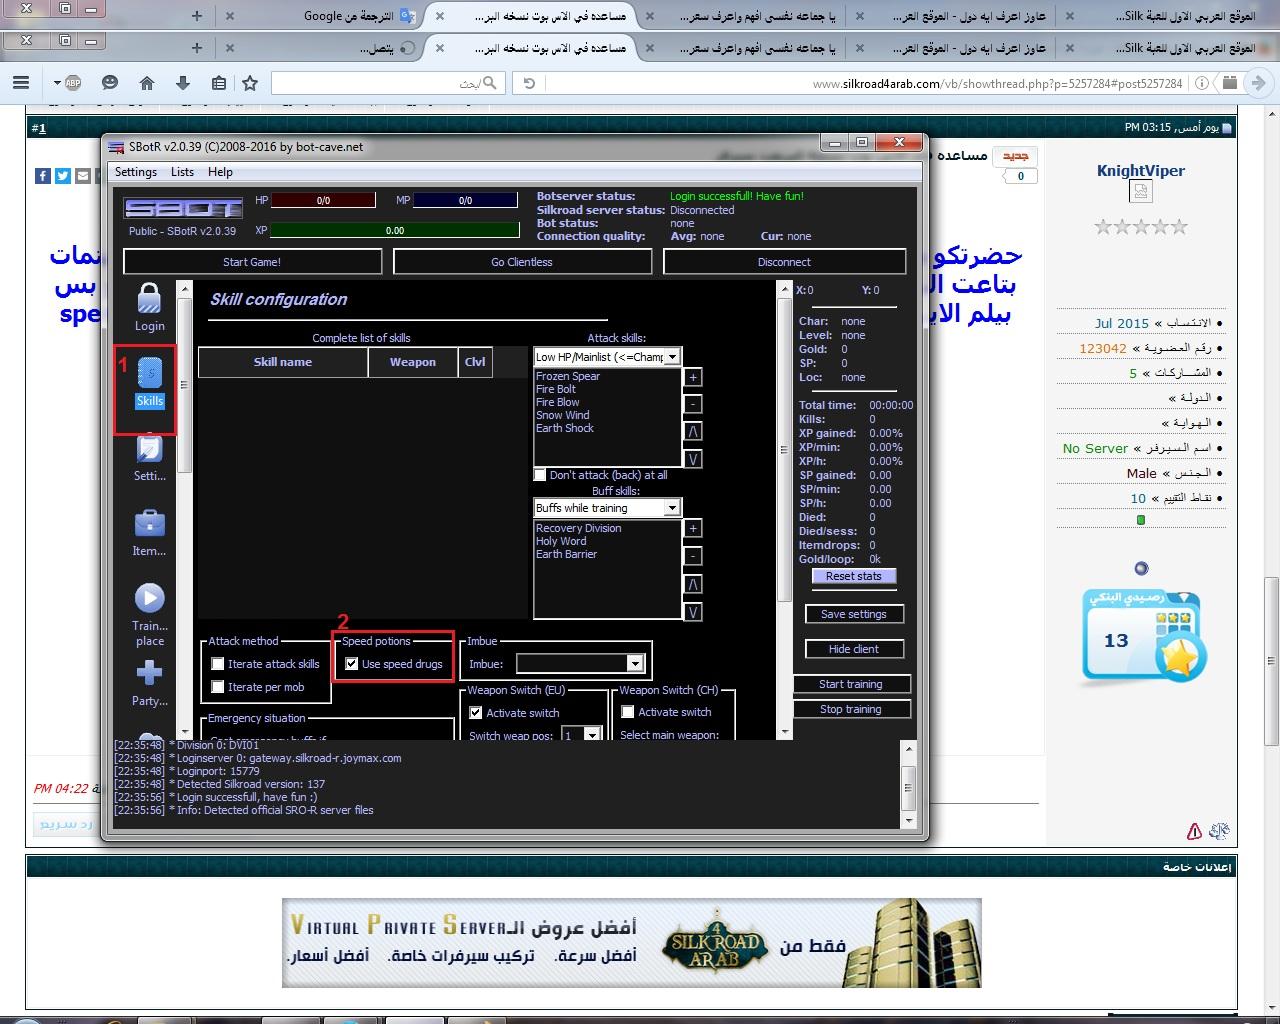Open KnightViper user profile link

pos(1141,170)
